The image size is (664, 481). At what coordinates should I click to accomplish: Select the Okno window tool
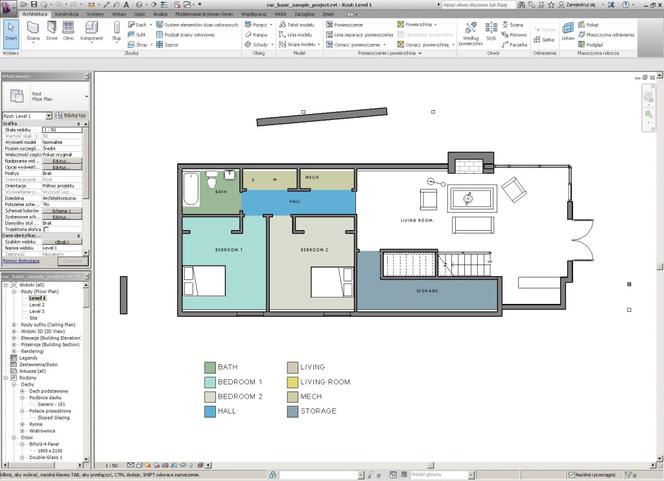click(68, 31)
